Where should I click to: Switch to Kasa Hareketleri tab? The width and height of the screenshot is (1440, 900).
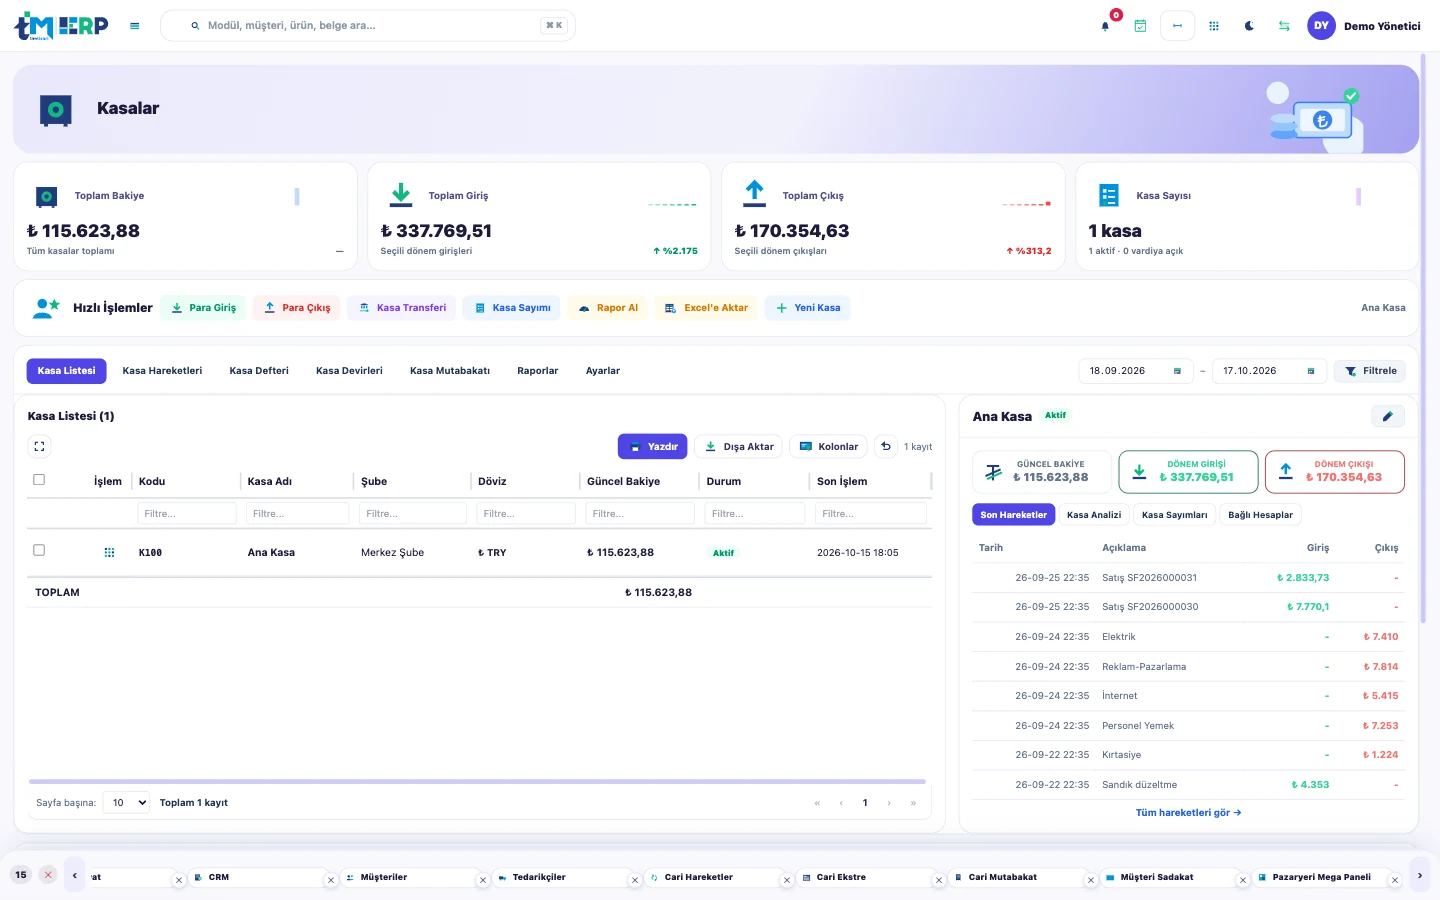162,371
